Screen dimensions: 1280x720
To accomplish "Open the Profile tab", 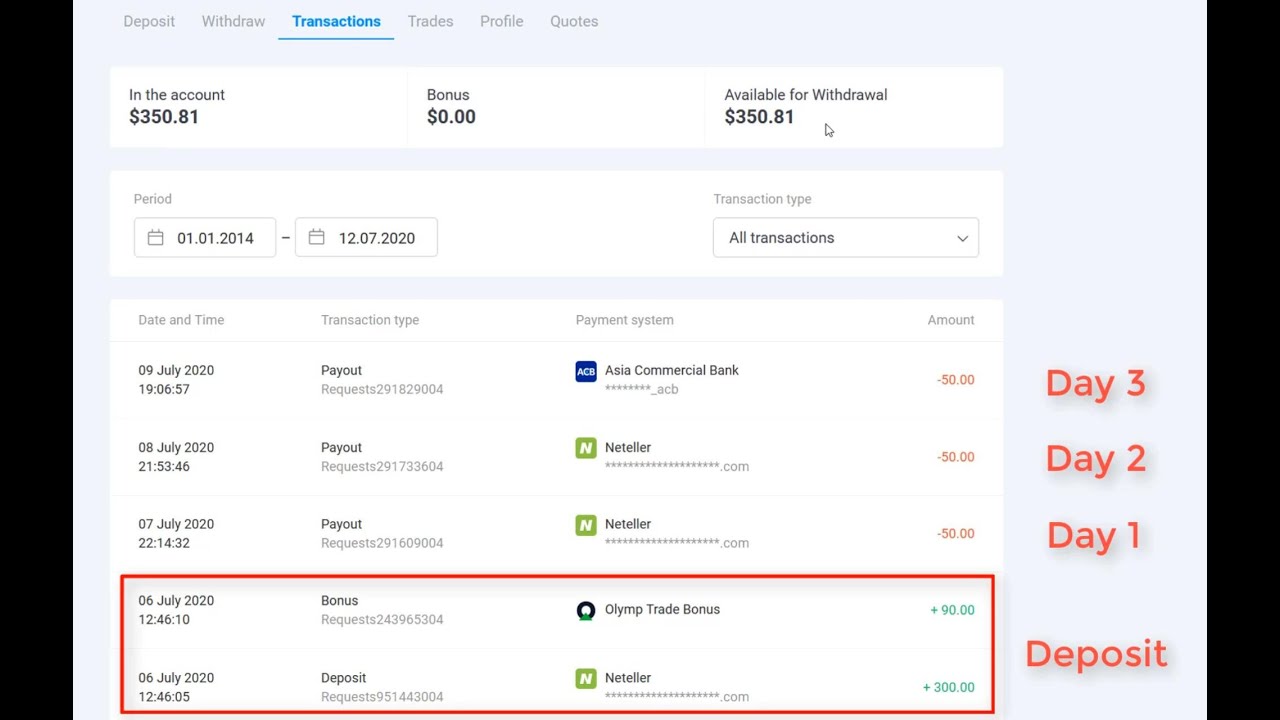I will 501,21.
